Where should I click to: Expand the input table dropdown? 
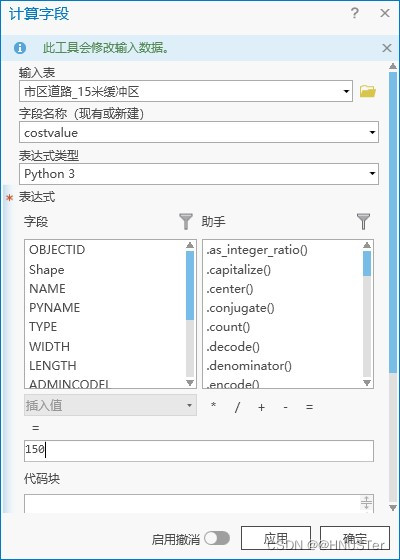346,91
